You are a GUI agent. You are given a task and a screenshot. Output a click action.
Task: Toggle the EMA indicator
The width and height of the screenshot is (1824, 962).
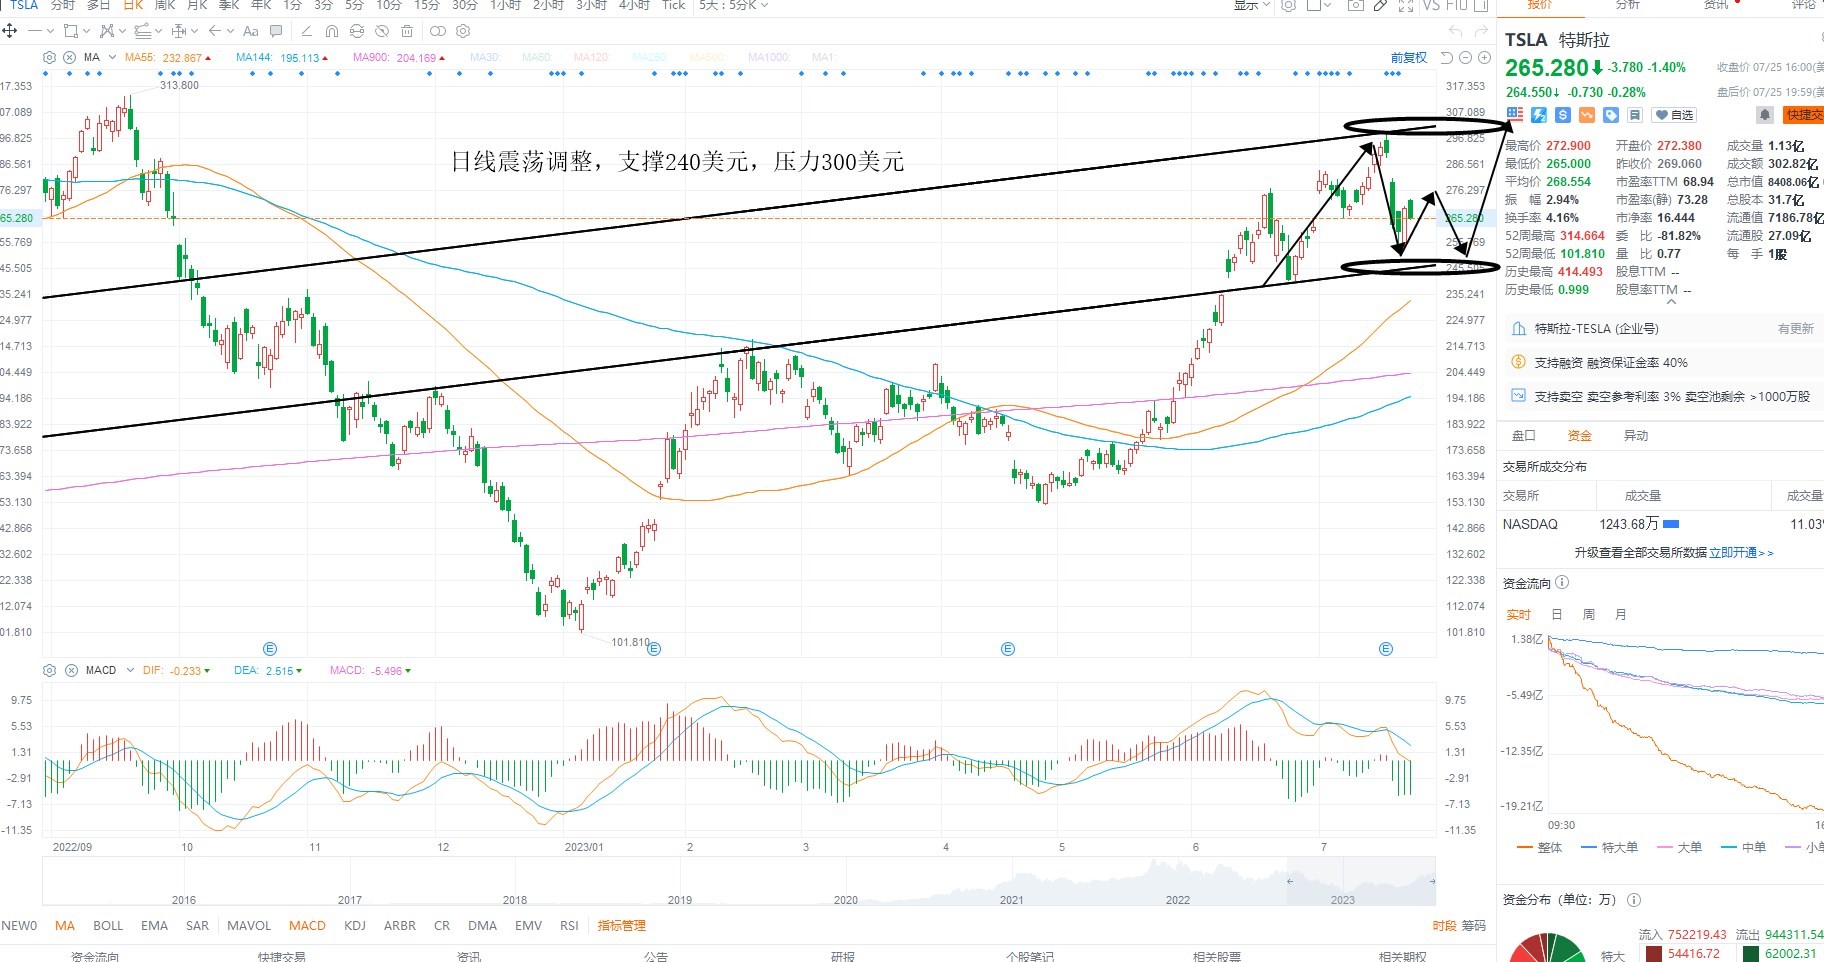pyautogui.click(x=154, y=926)
